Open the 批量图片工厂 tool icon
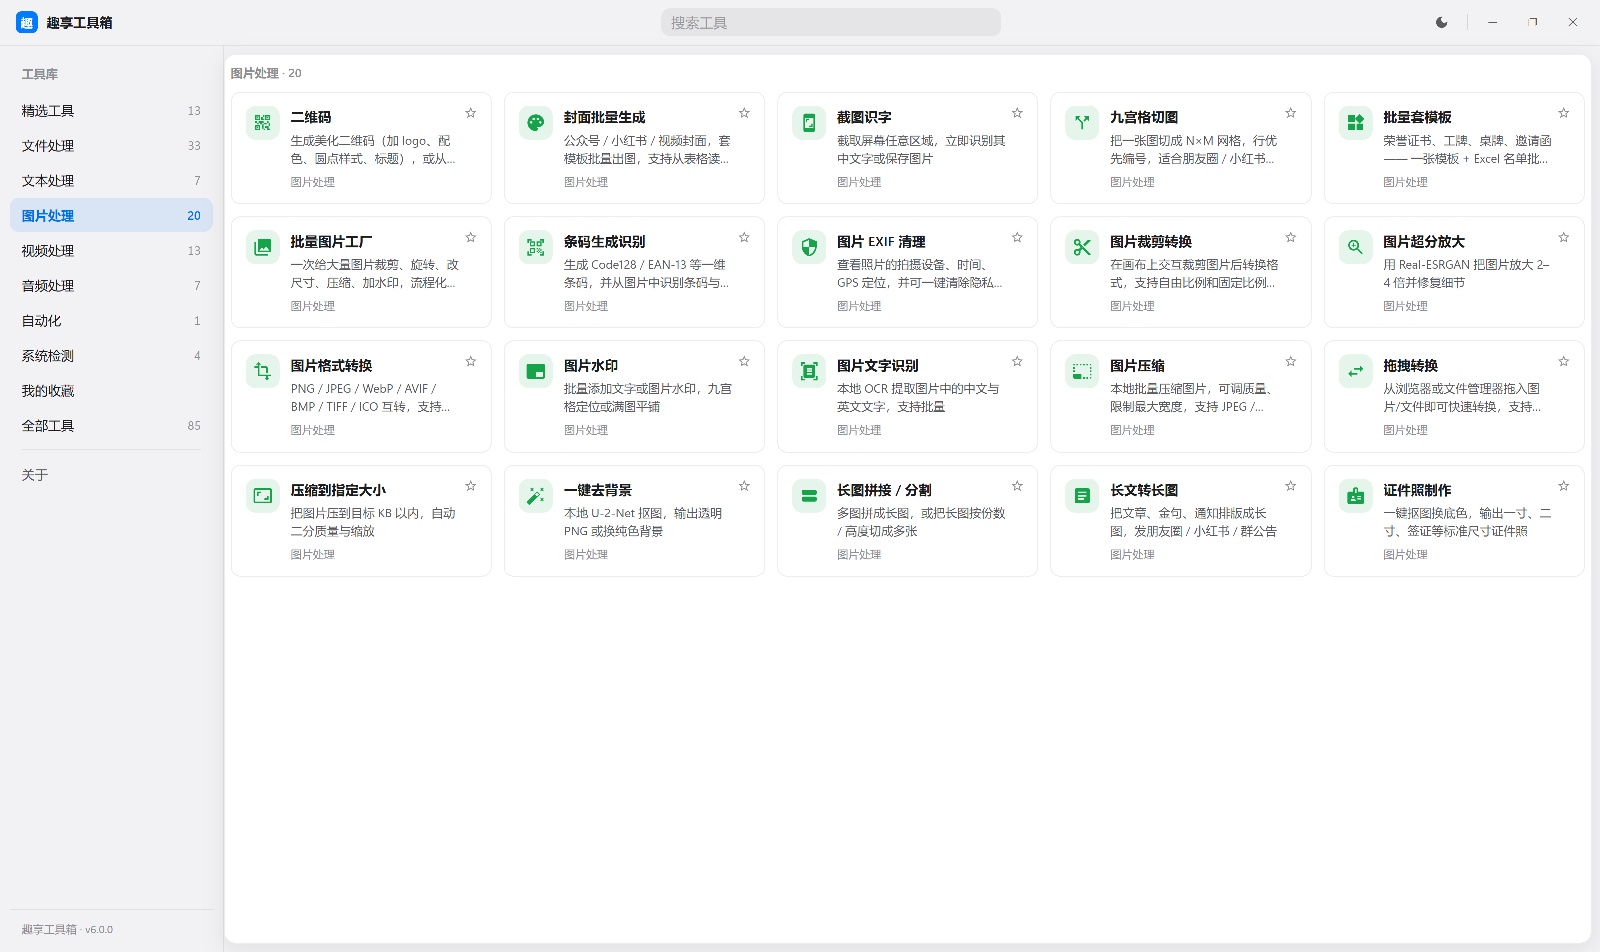Viewport: 1600px width, 952px height. (262, 247)
